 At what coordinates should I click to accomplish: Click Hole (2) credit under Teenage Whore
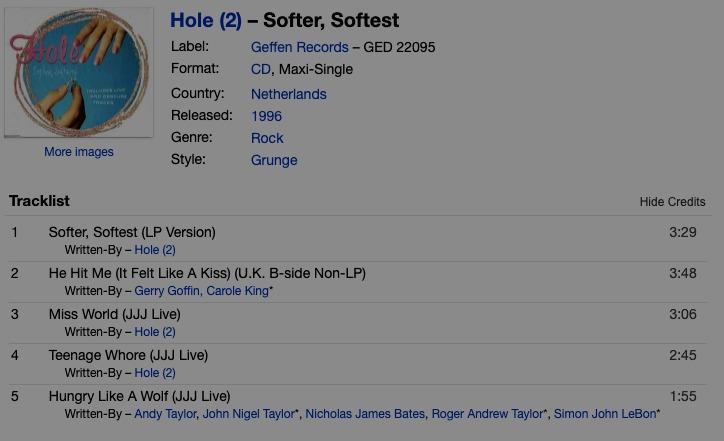pyautogui.click(x=155, y=373)
